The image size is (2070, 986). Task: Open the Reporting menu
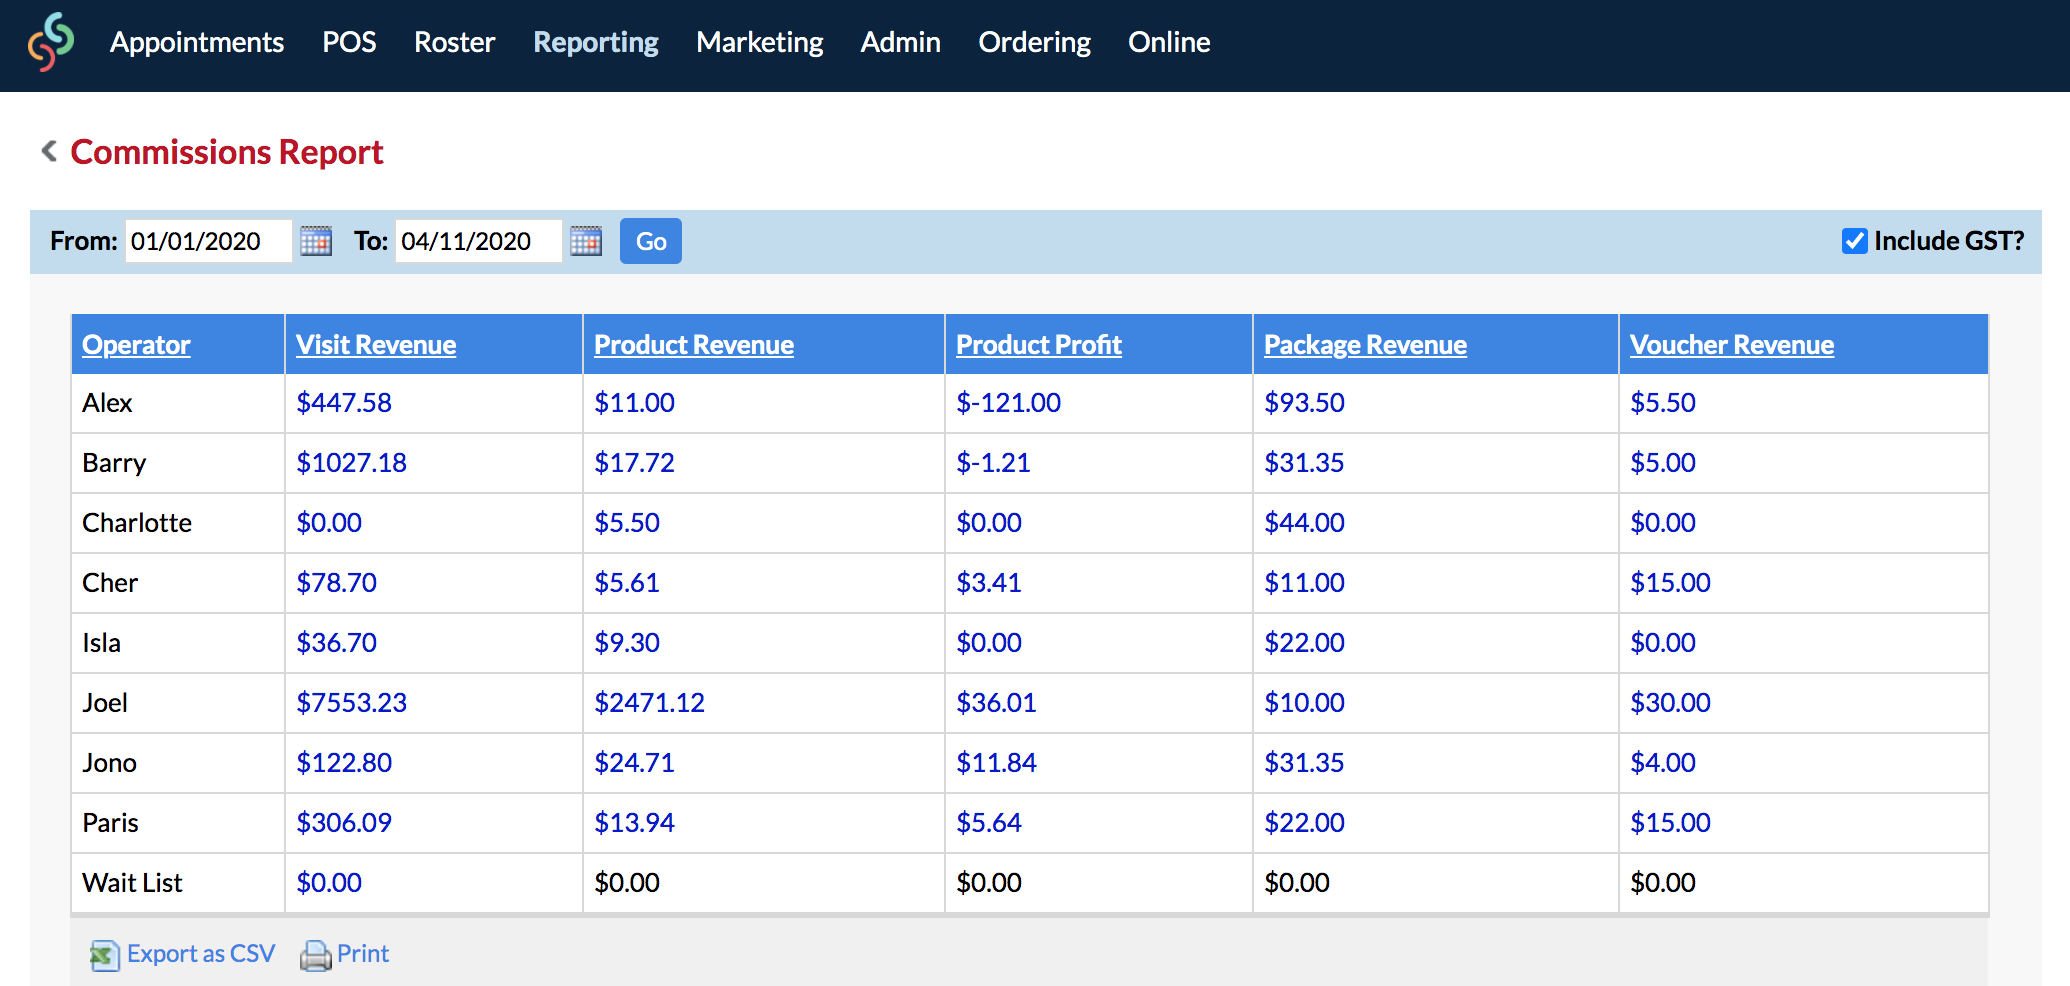point(596,42)
